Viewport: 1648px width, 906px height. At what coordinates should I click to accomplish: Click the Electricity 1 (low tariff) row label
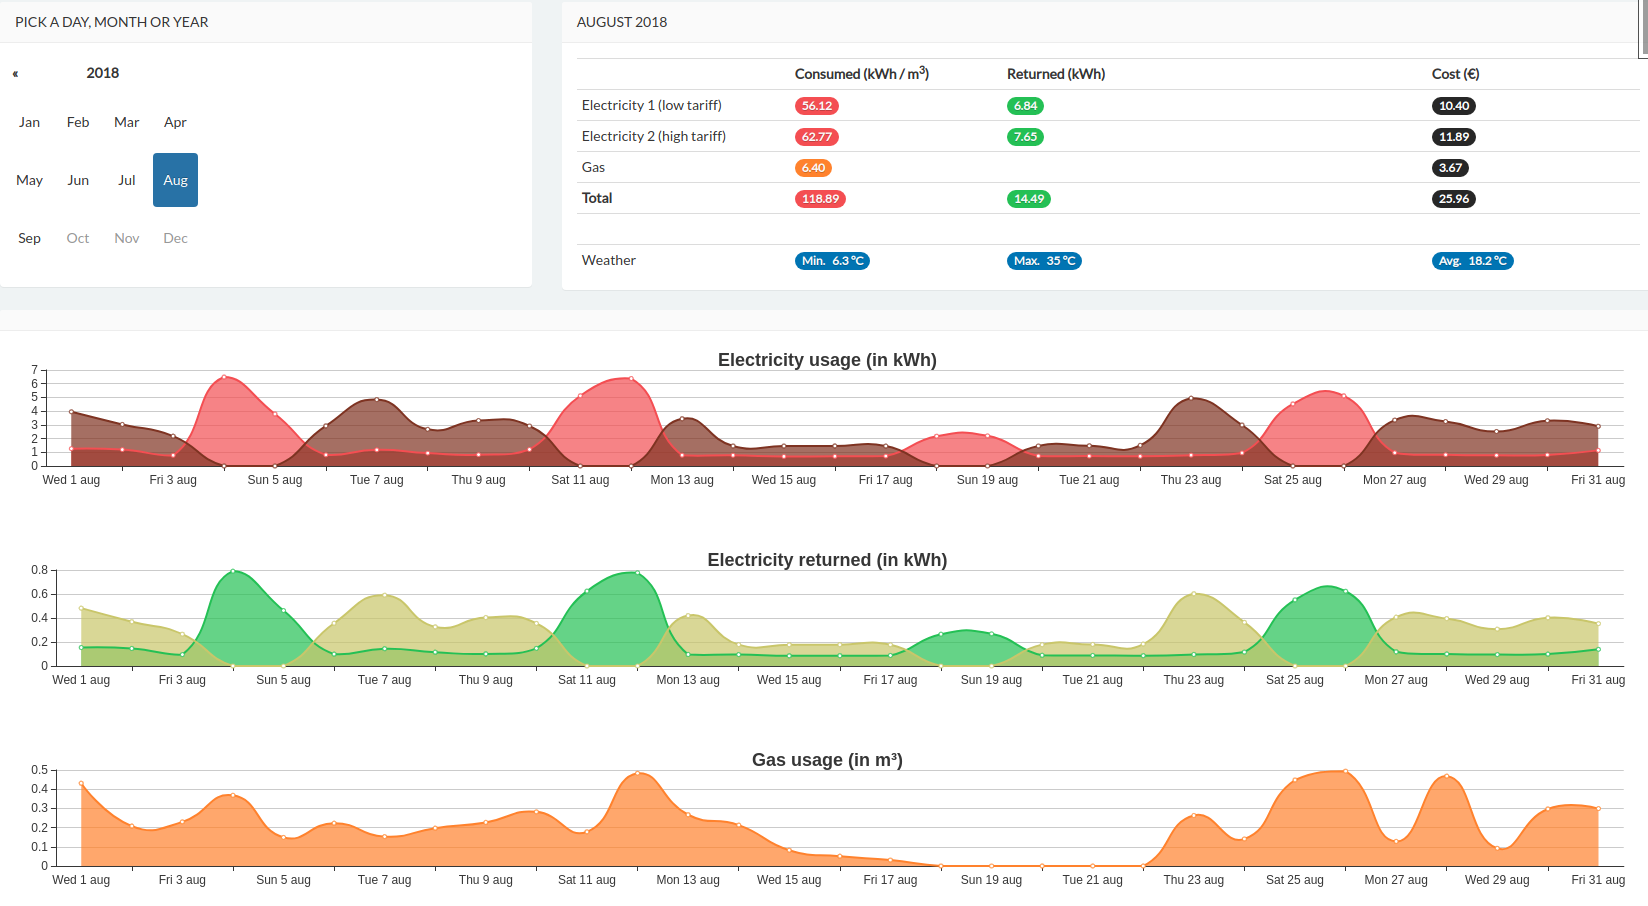[x=651, y=105]
